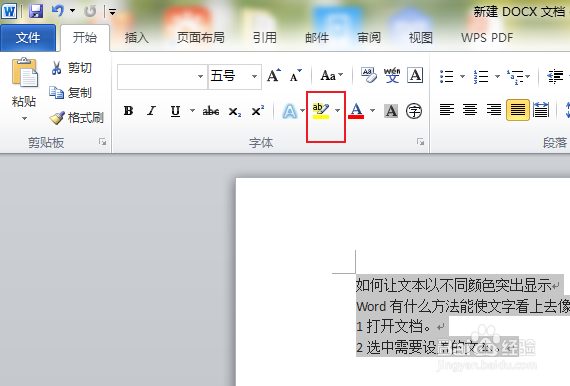This screenshot has width=570, height=386.
Task: Expand the 粘贴 paste options arrow
Action: [x=24, y=118]
